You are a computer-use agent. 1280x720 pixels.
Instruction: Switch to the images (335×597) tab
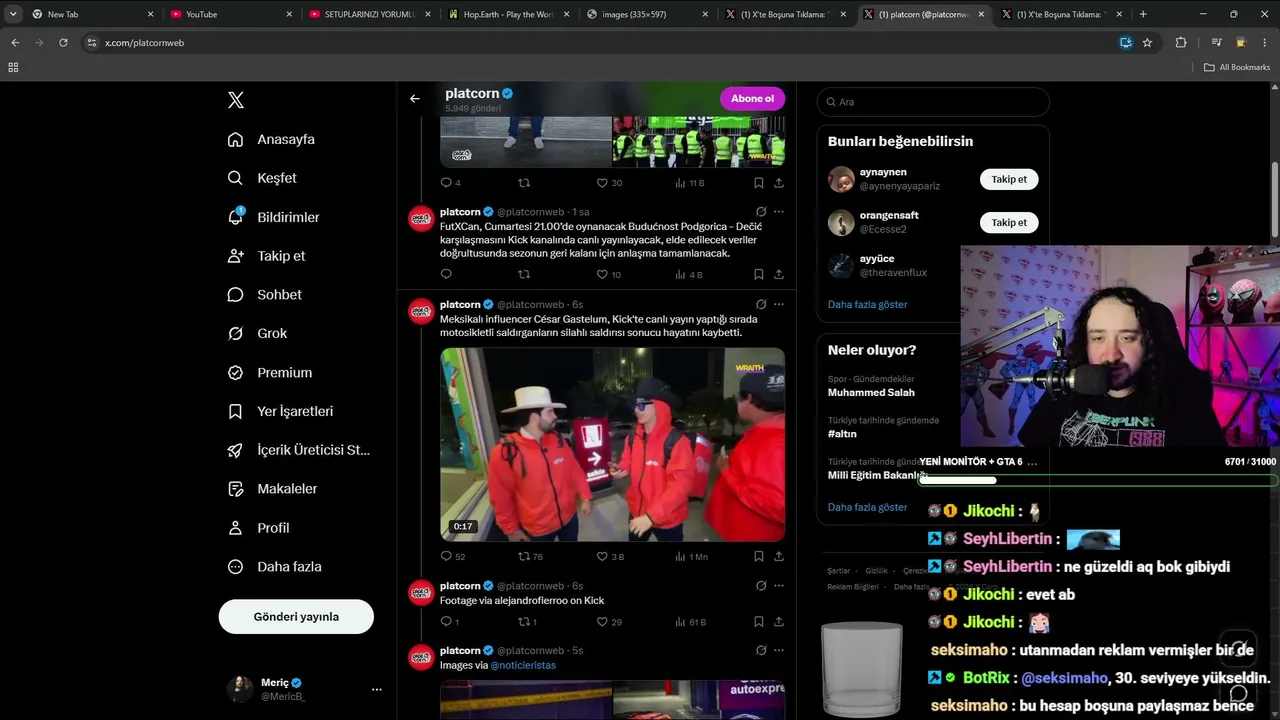647,14
